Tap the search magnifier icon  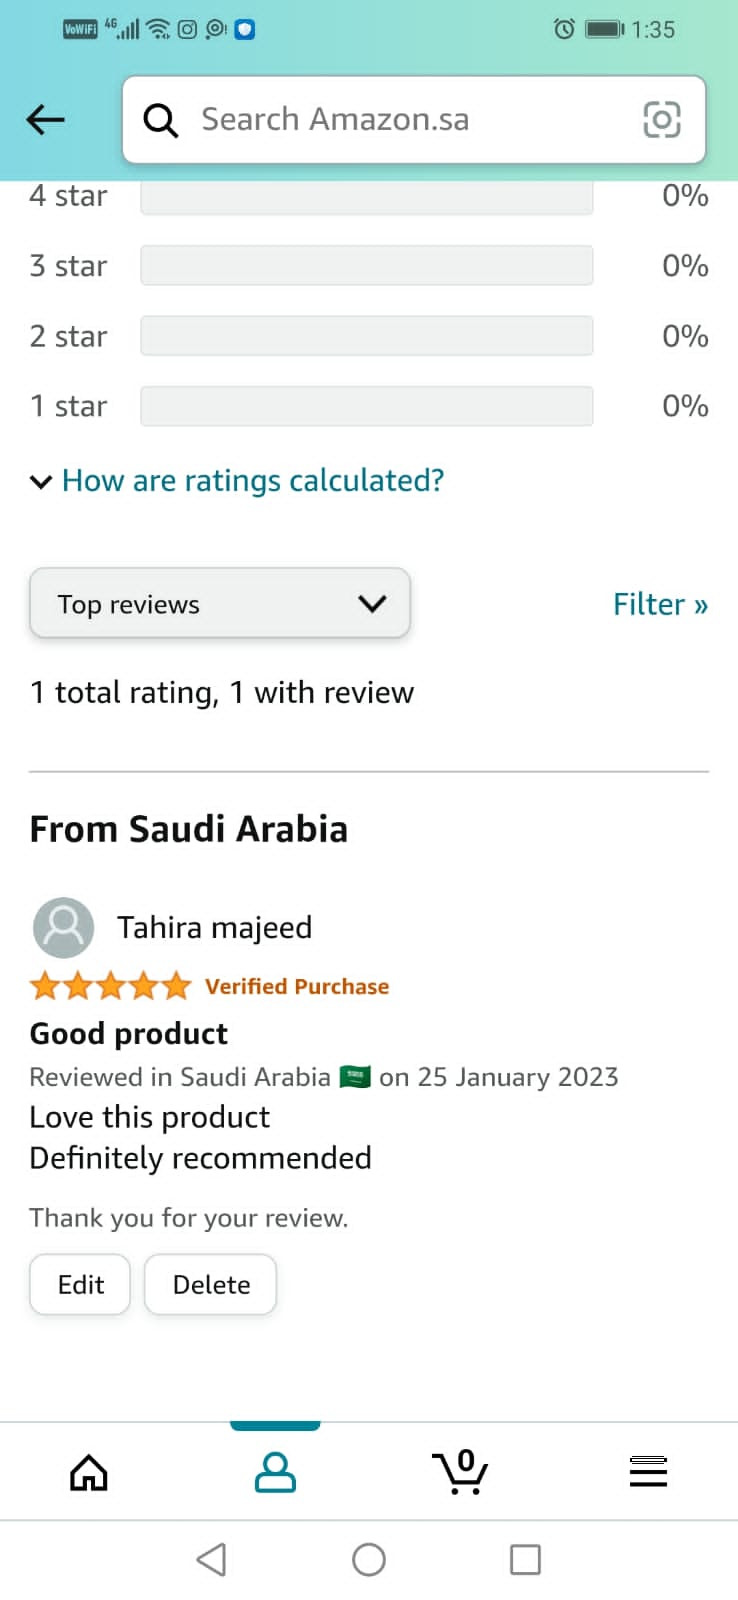pyautogui.click(x=160, y=120)
